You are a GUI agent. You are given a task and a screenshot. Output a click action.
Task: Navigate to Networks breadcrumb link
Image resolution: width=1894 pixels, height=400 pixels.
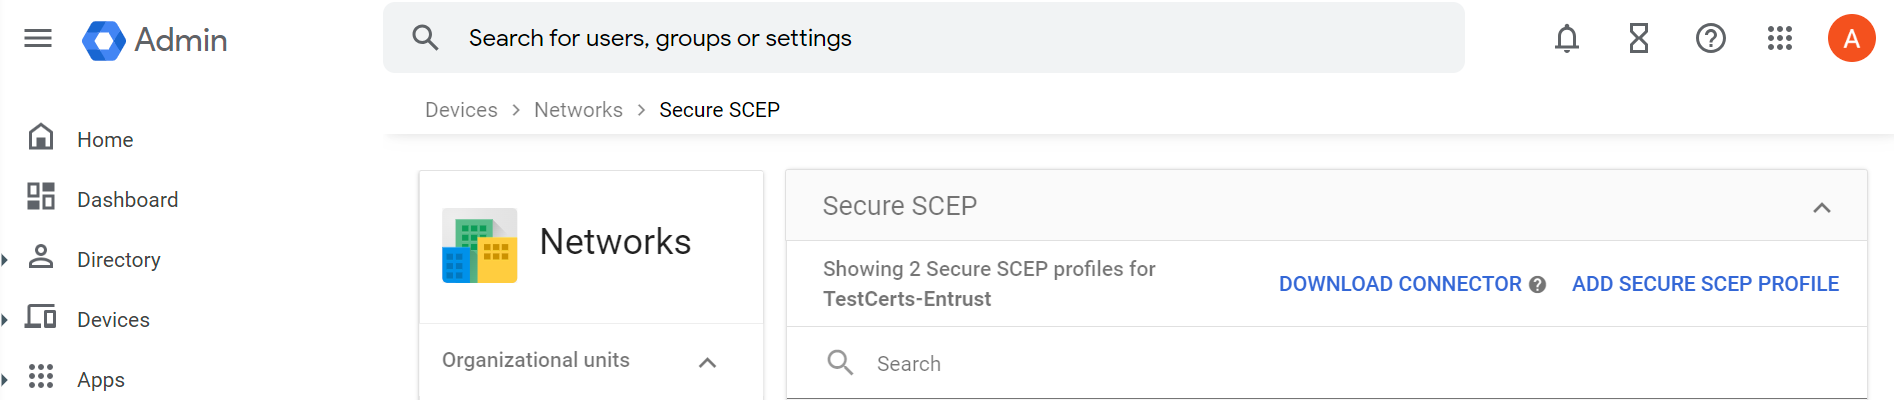[578, 110]
